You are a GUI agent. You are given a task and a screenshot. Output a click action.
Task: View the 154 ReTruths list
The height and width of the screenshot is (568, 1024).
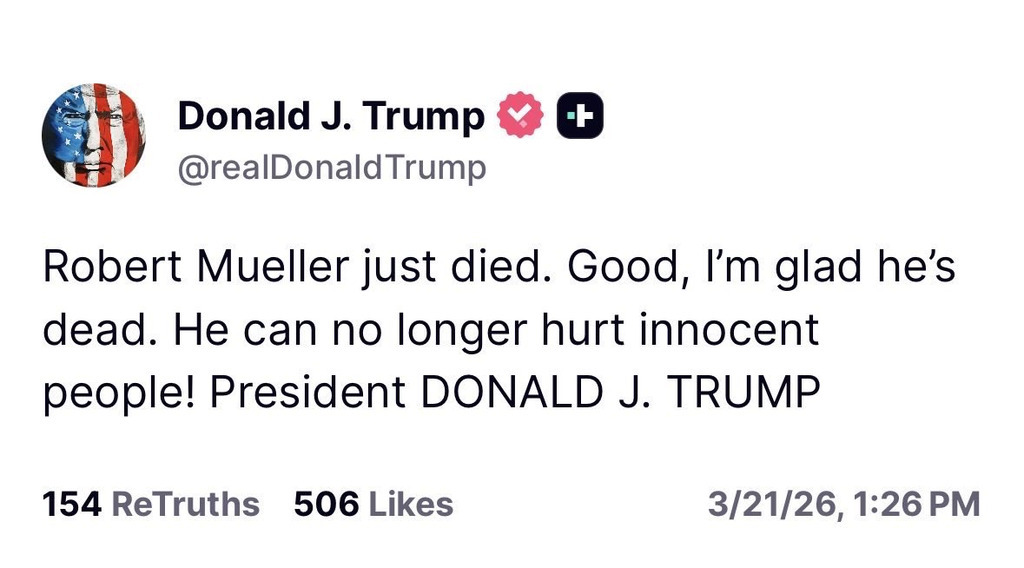pos(151,504)
